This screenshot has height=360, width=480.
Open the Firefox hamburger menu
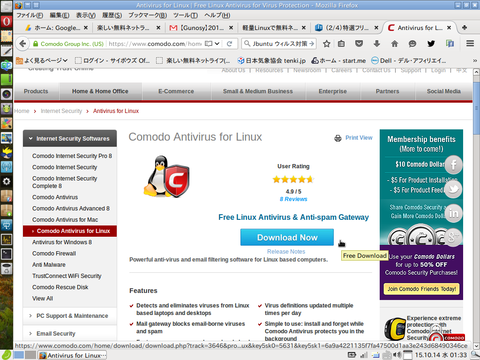coord(470,44)
